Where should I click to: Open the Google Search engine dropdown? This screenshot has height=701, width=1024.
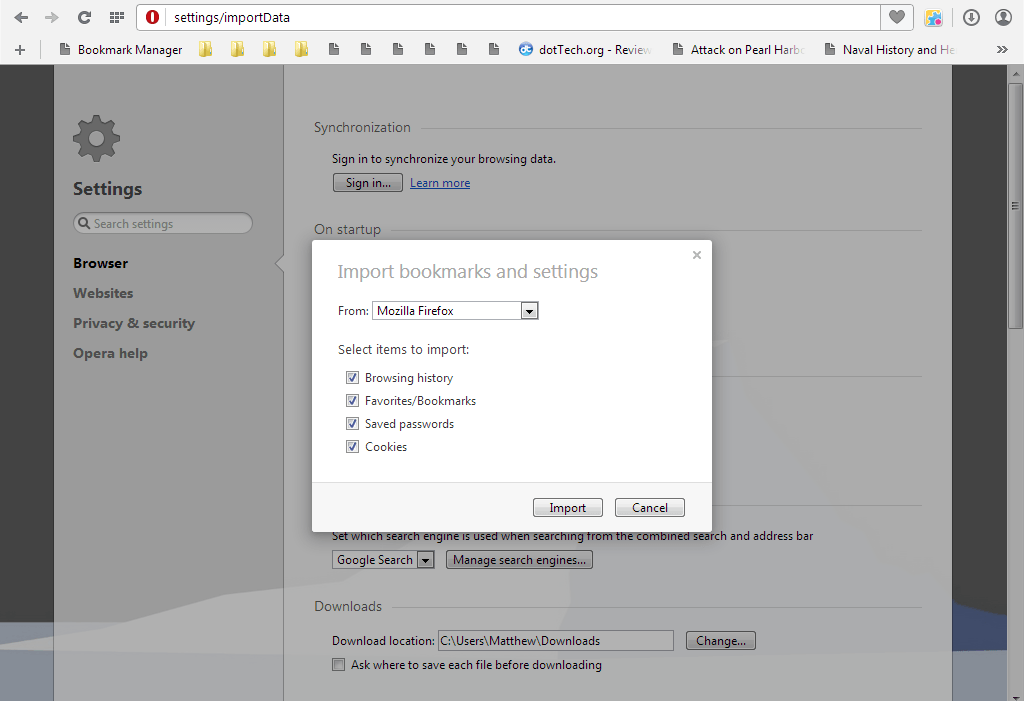pos(425,559)
